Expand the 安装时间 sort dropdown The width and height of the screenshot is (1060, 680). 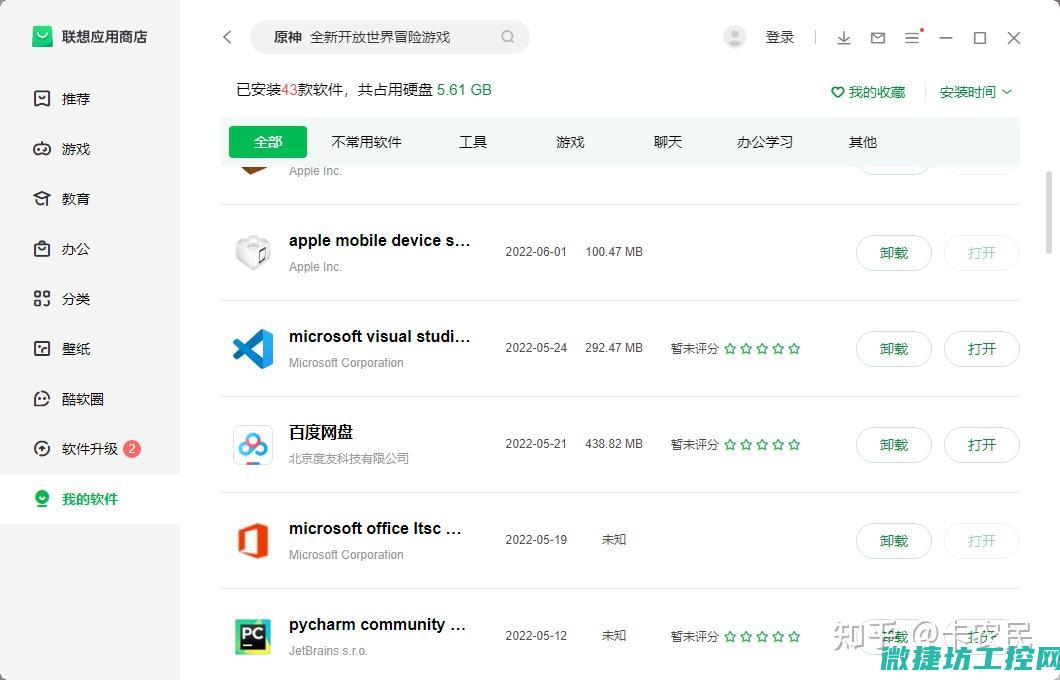[975, 92]
